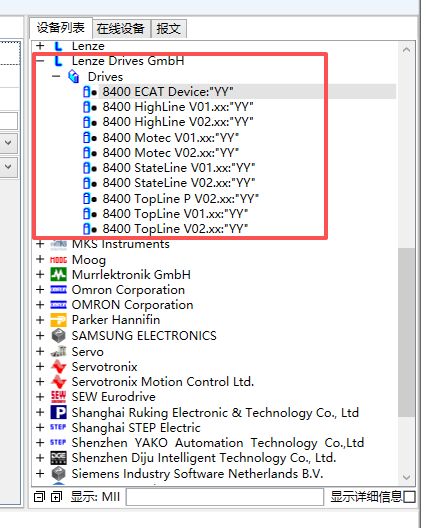Click the device list scroll-up arrow

click(x=406, y=50)
